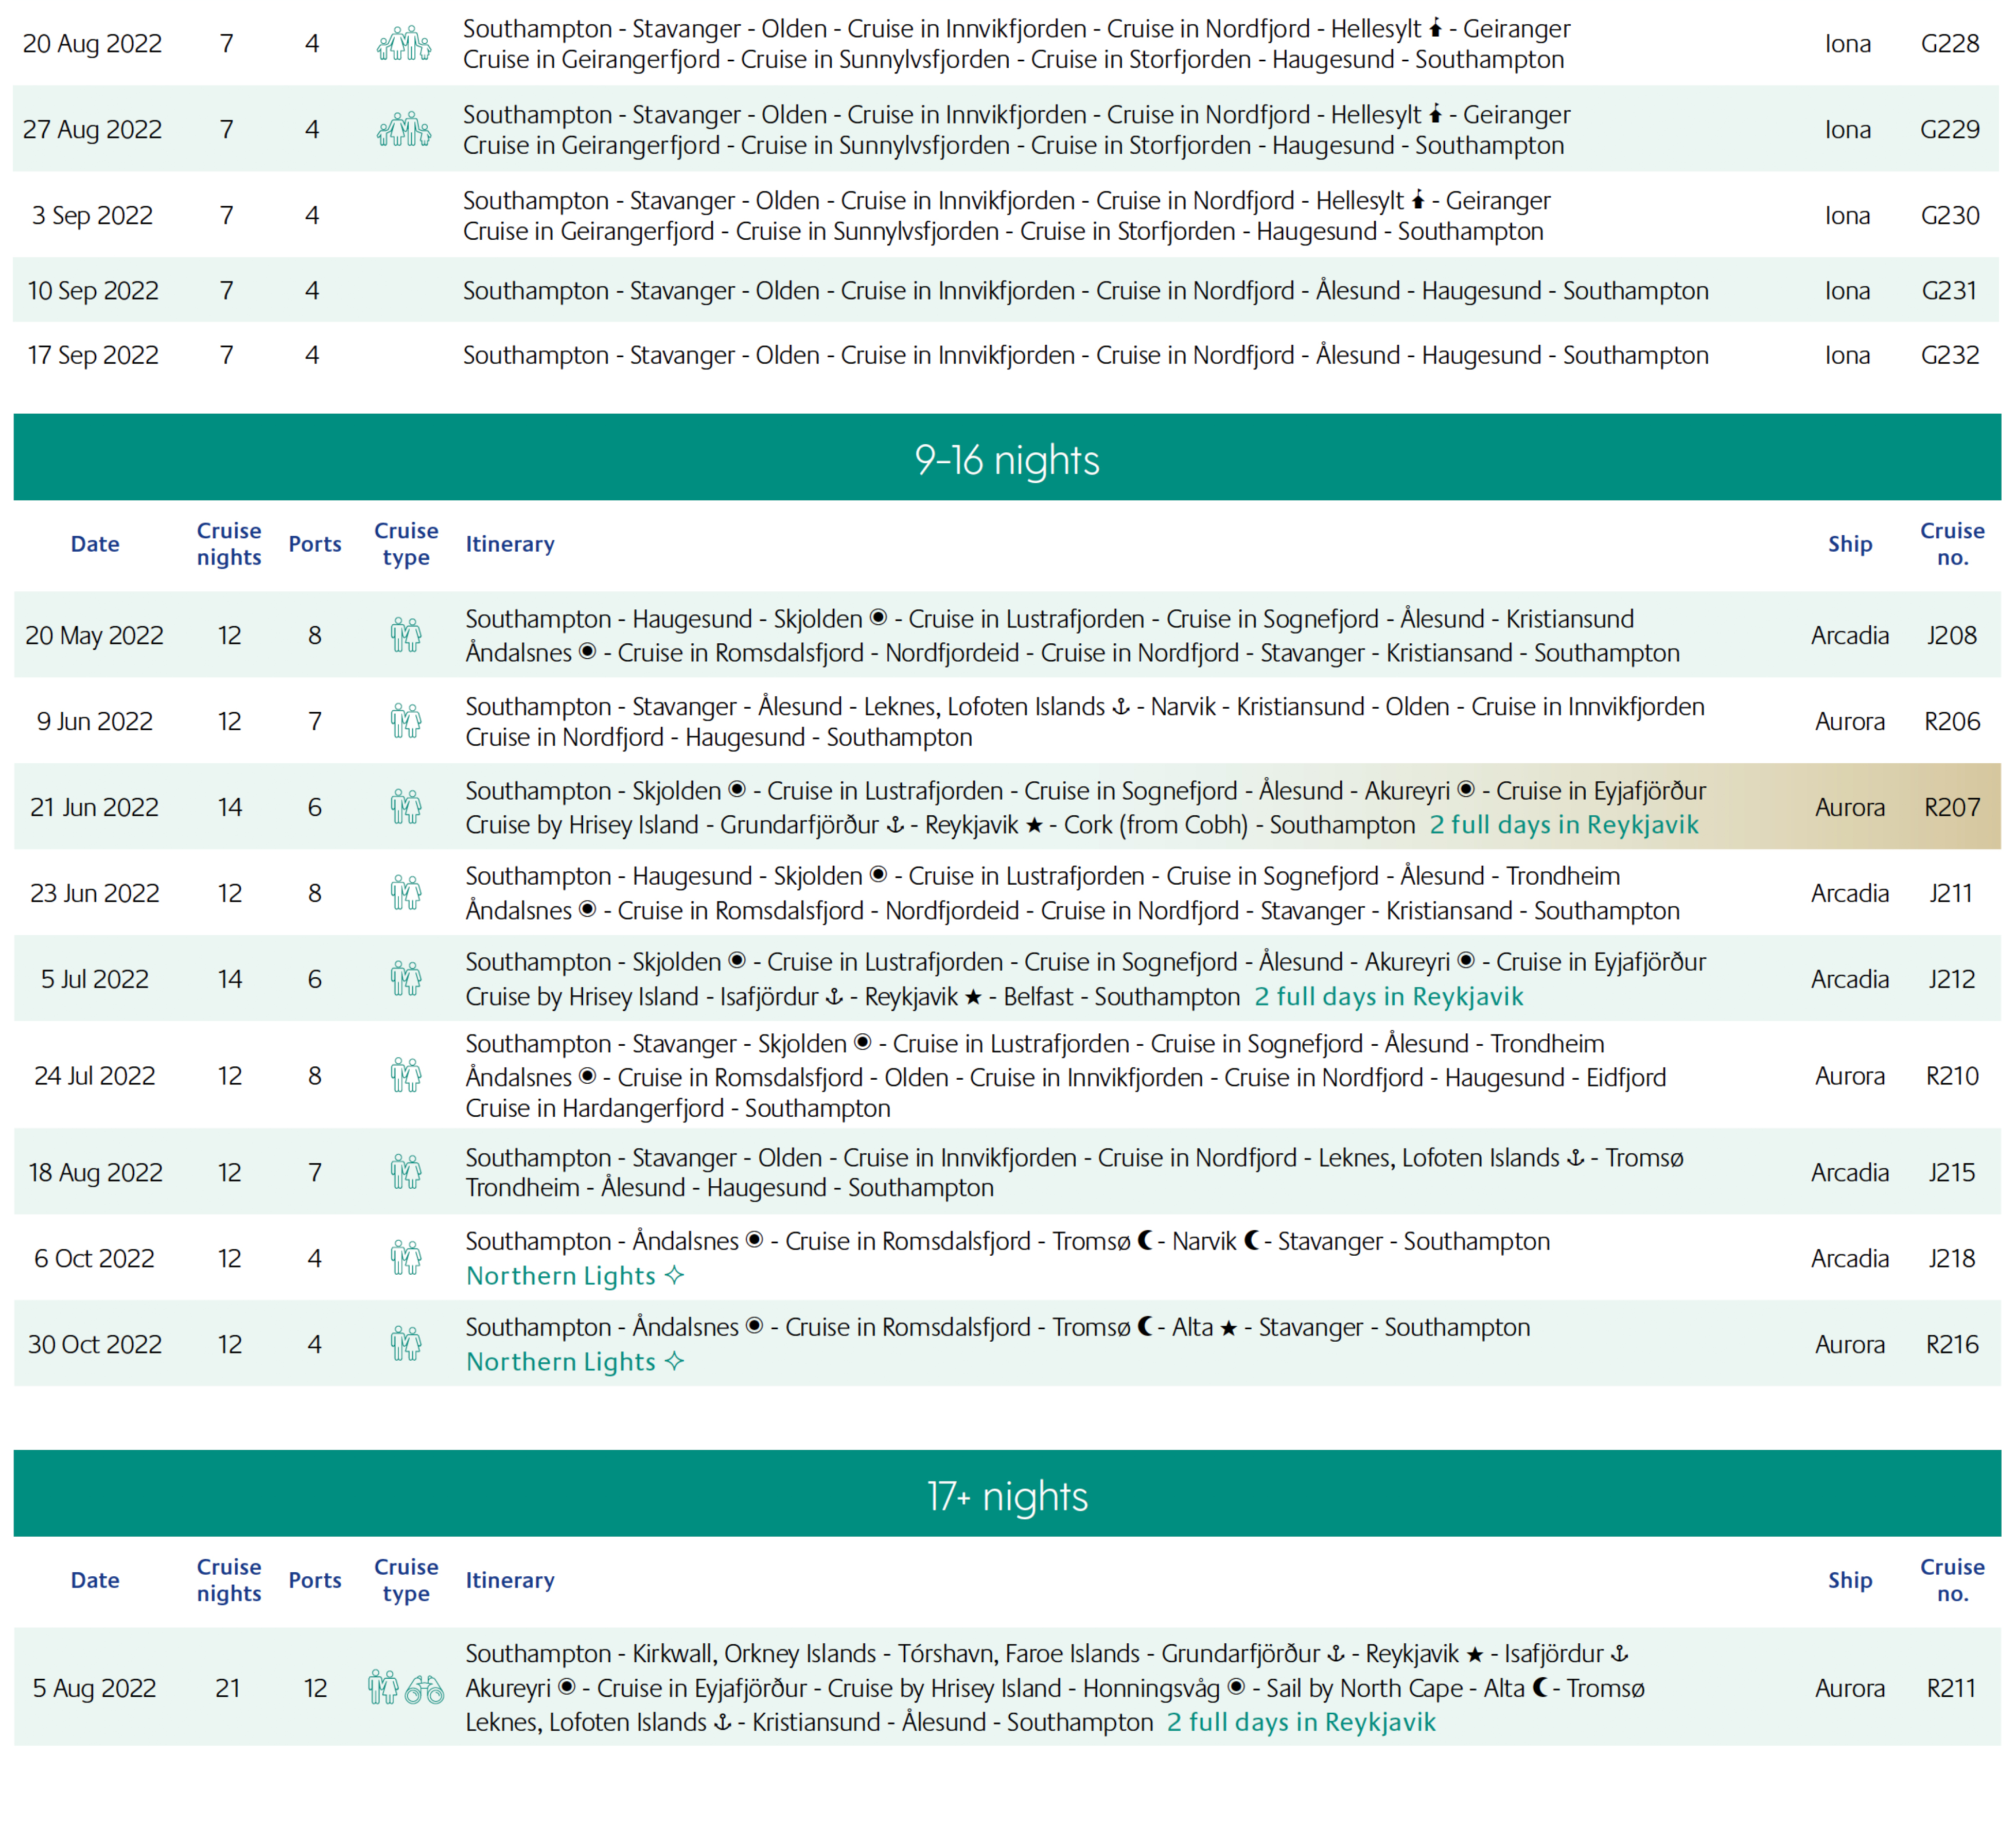2016x1829 pixels.
Task: Click the date 21 Jun 2022
Action: click(x=94, y=807)
